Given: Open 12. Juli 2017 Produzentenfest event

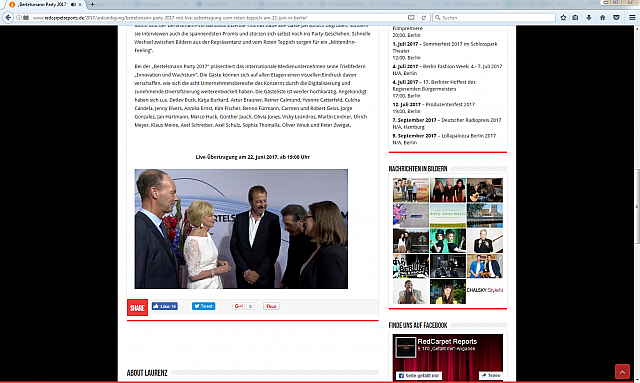Looking at the screenshot, I should pos(433,105).
